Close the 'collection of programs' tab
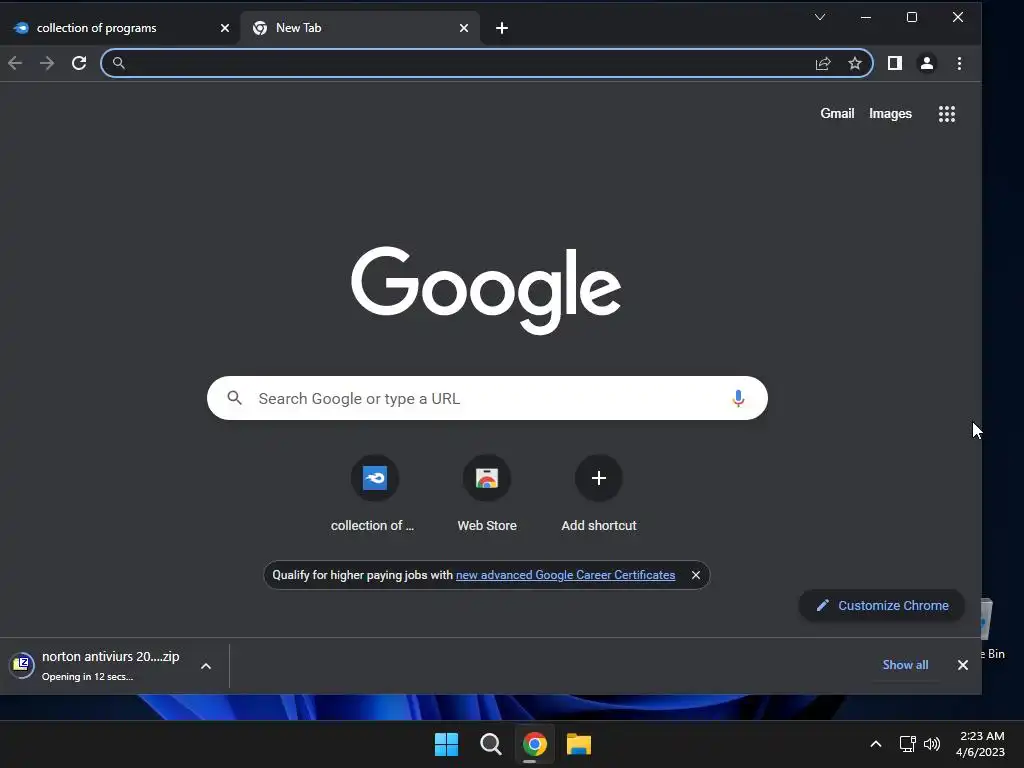 pyautogui.click(x=225, y=28)
